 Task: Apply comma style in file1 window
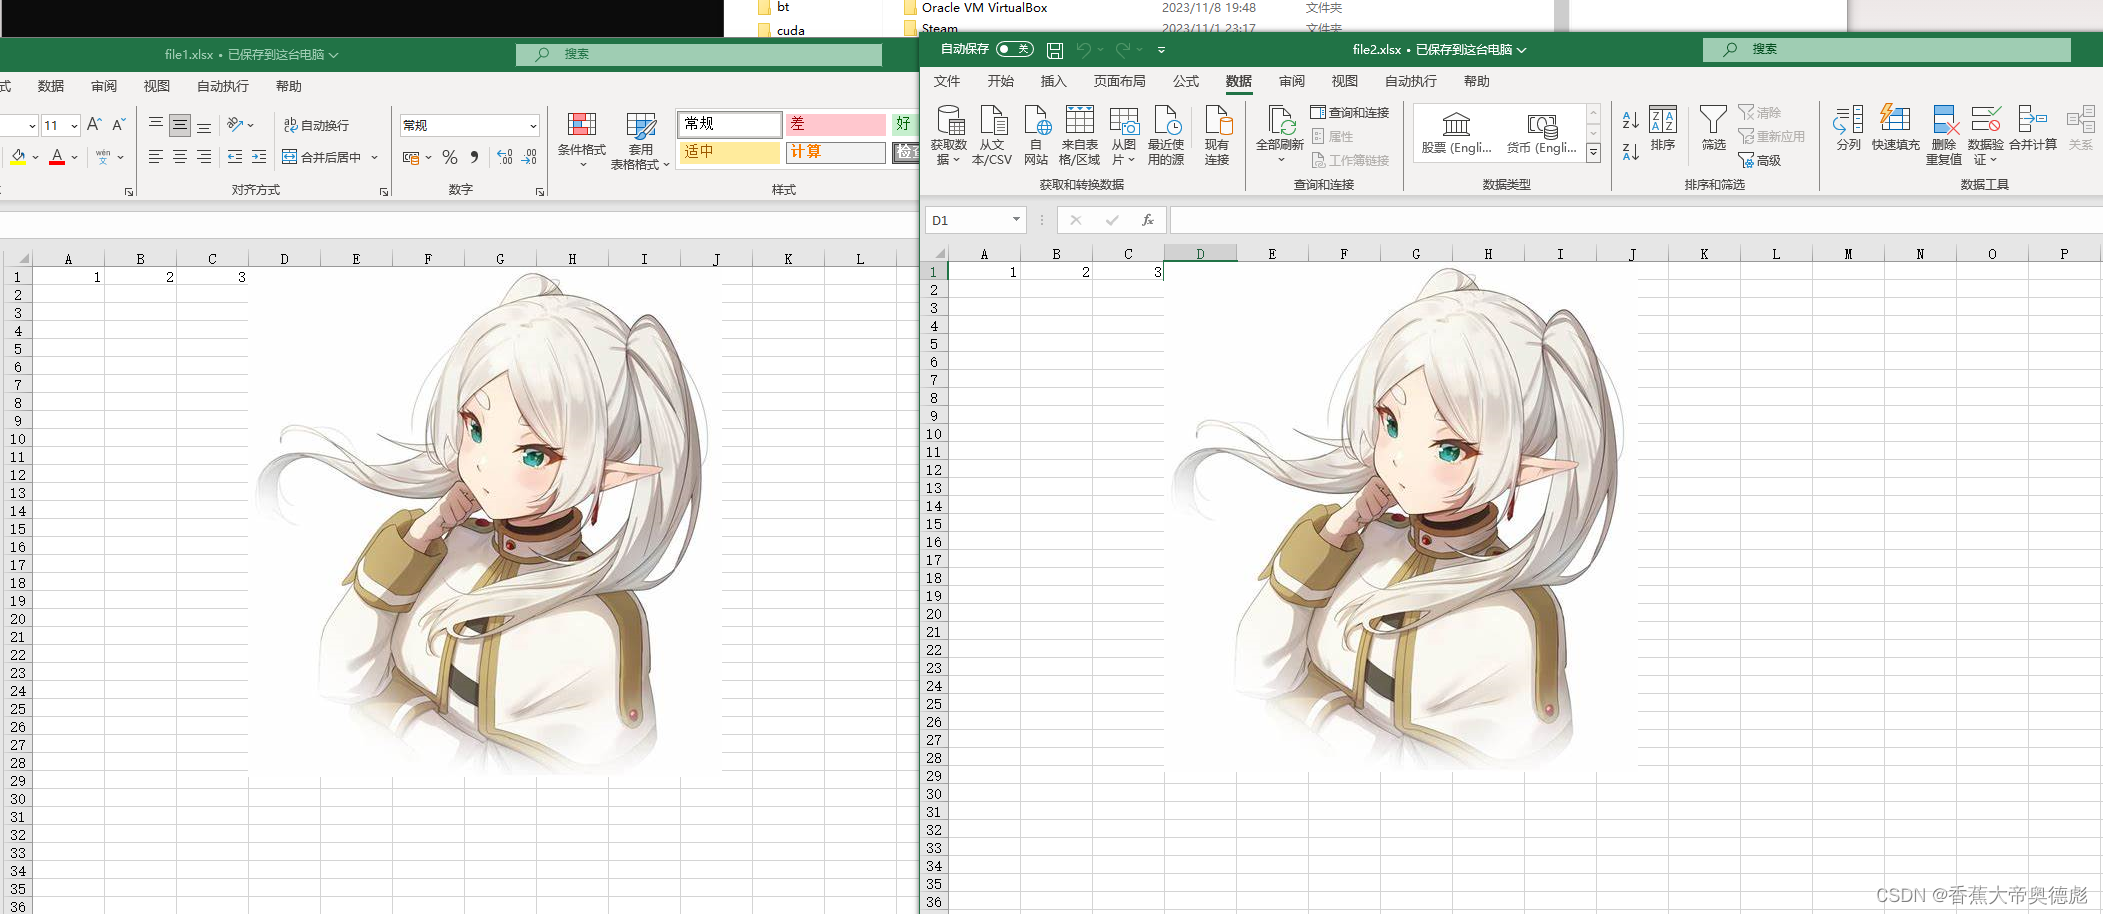coord(474,157)
